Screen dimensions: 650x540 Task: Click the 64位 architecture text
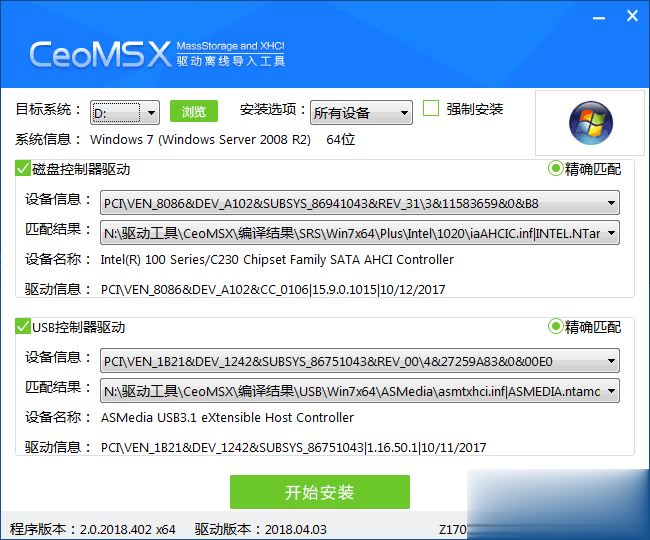[340, 140]
